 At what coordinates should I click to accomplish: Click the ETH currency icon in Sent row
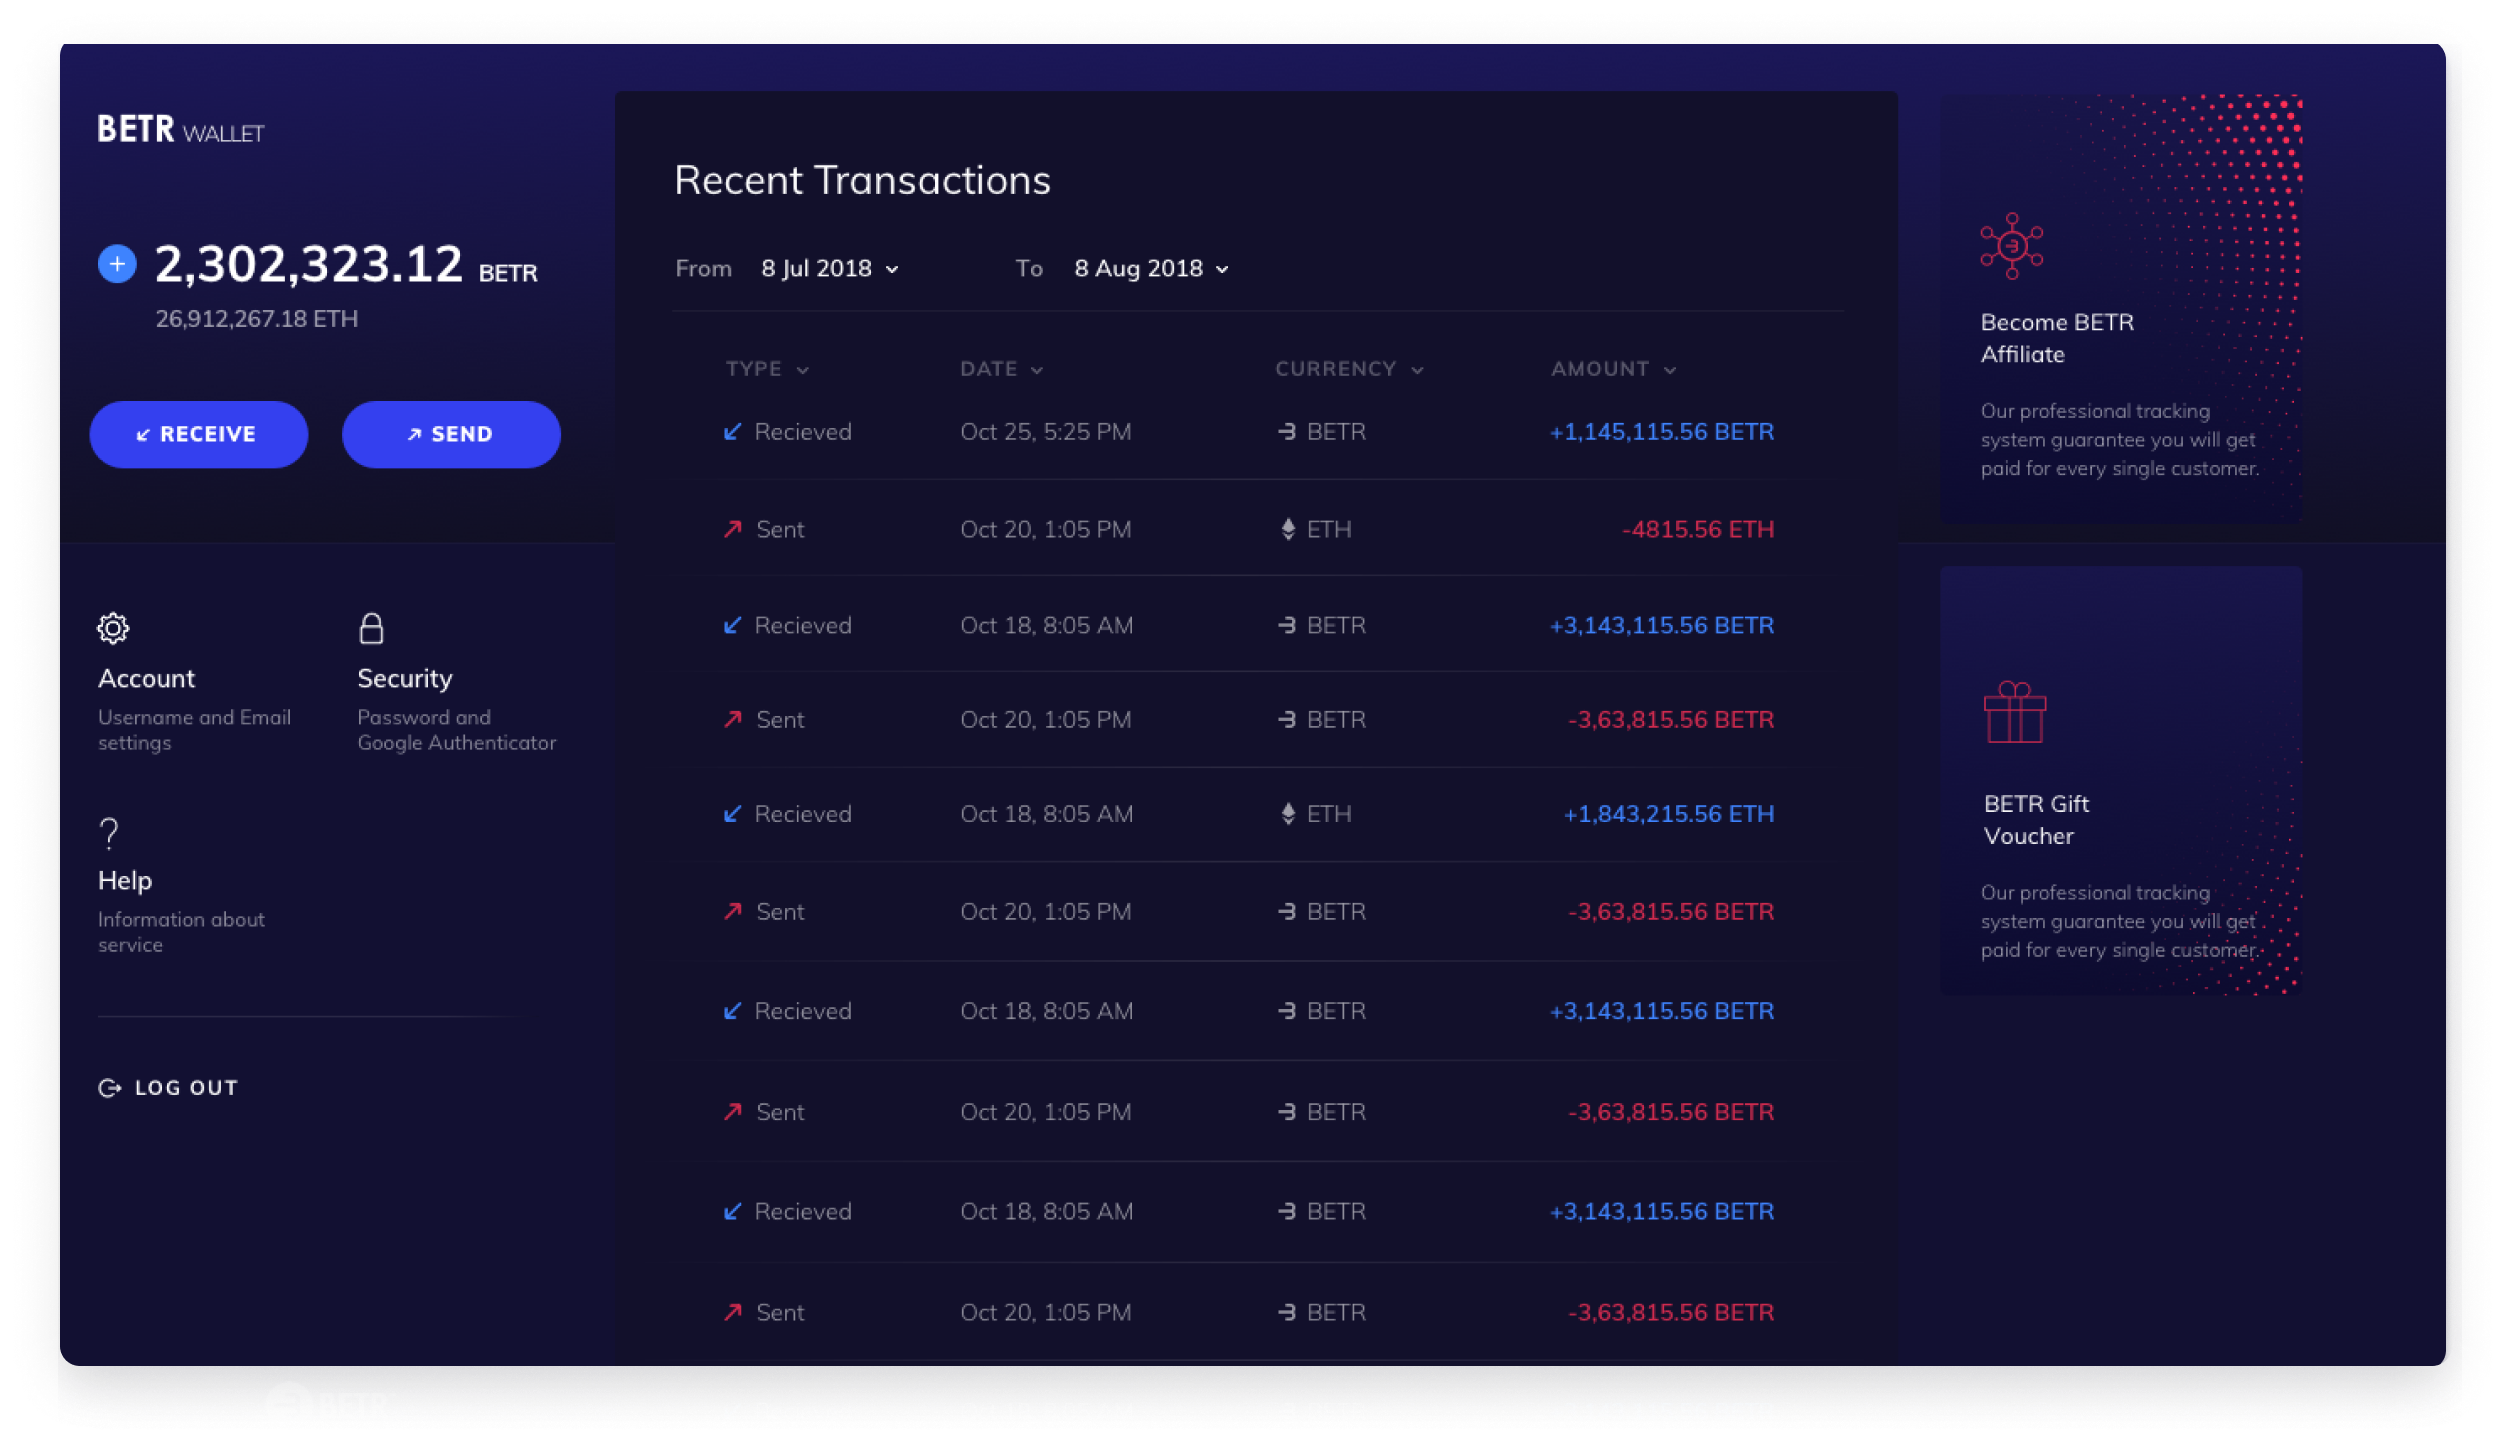click(1288, 529)
